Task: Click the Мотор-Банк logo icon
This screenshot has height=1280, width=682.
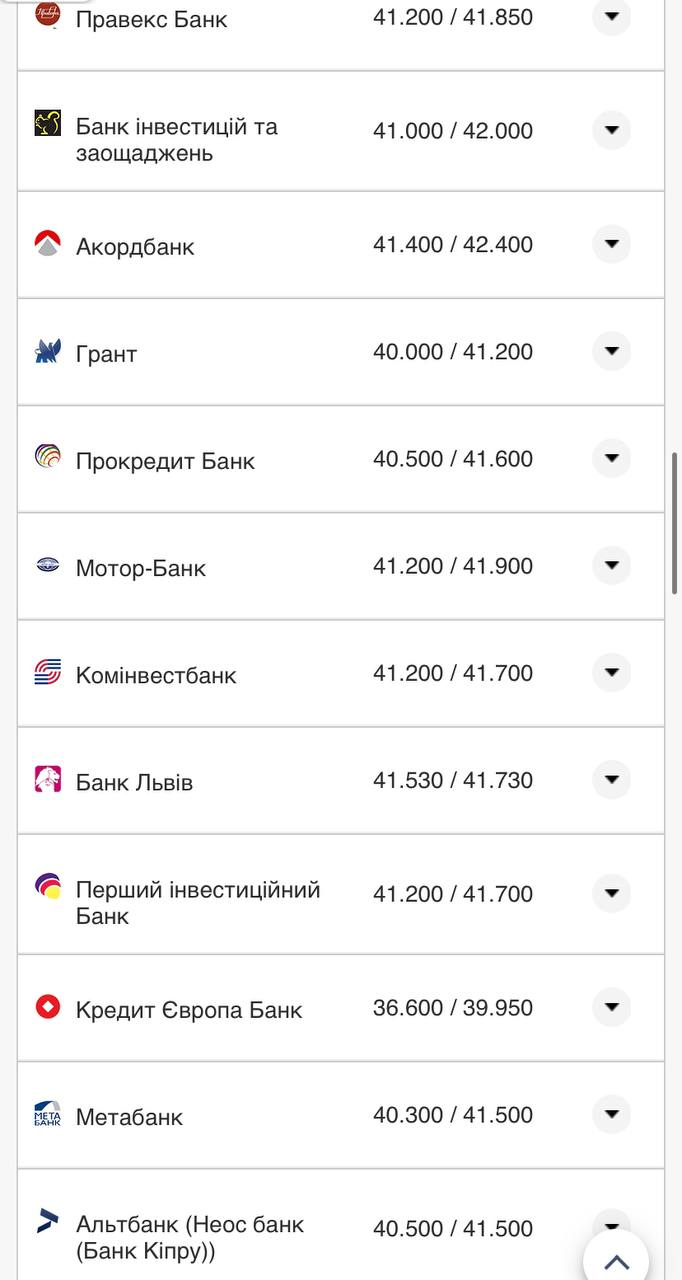Action: (x=47, y=565)
